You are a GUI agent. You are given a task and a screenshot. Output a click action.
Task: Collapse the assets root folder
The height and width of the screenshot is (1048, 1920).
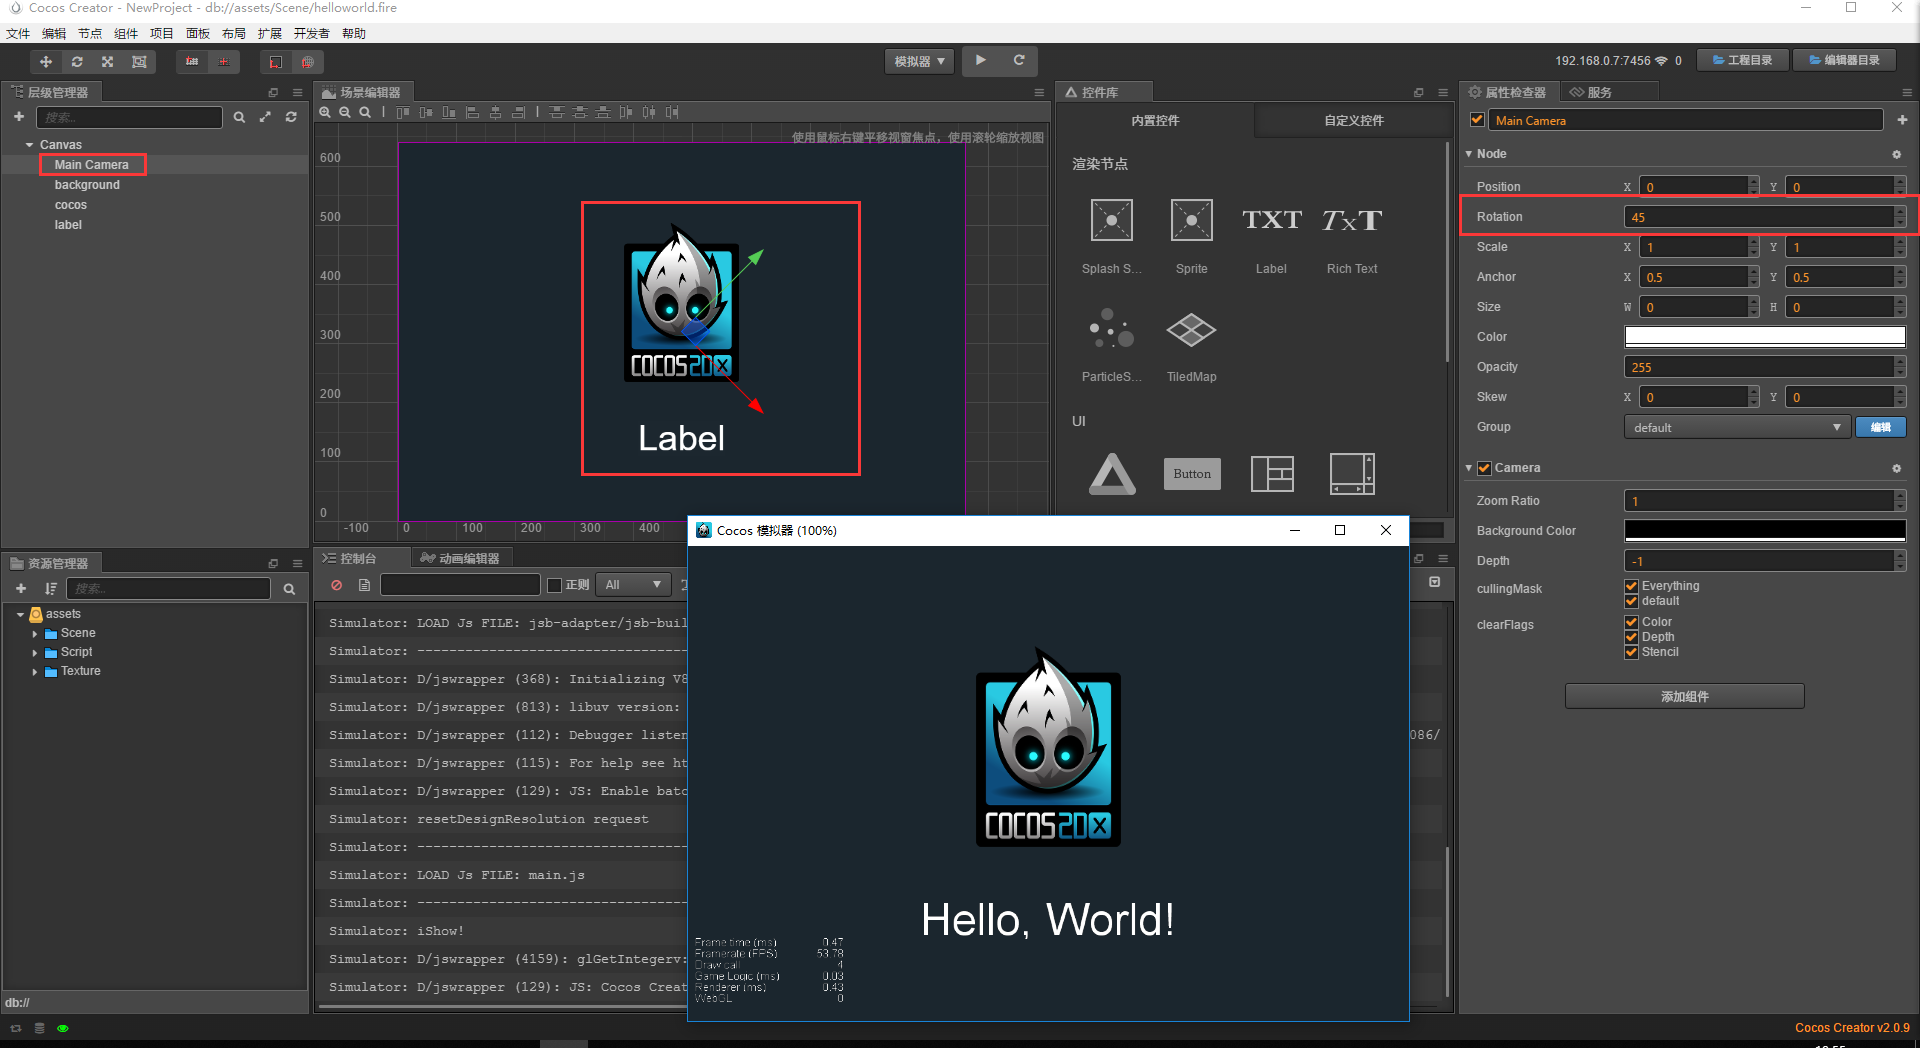click(20, 614)
